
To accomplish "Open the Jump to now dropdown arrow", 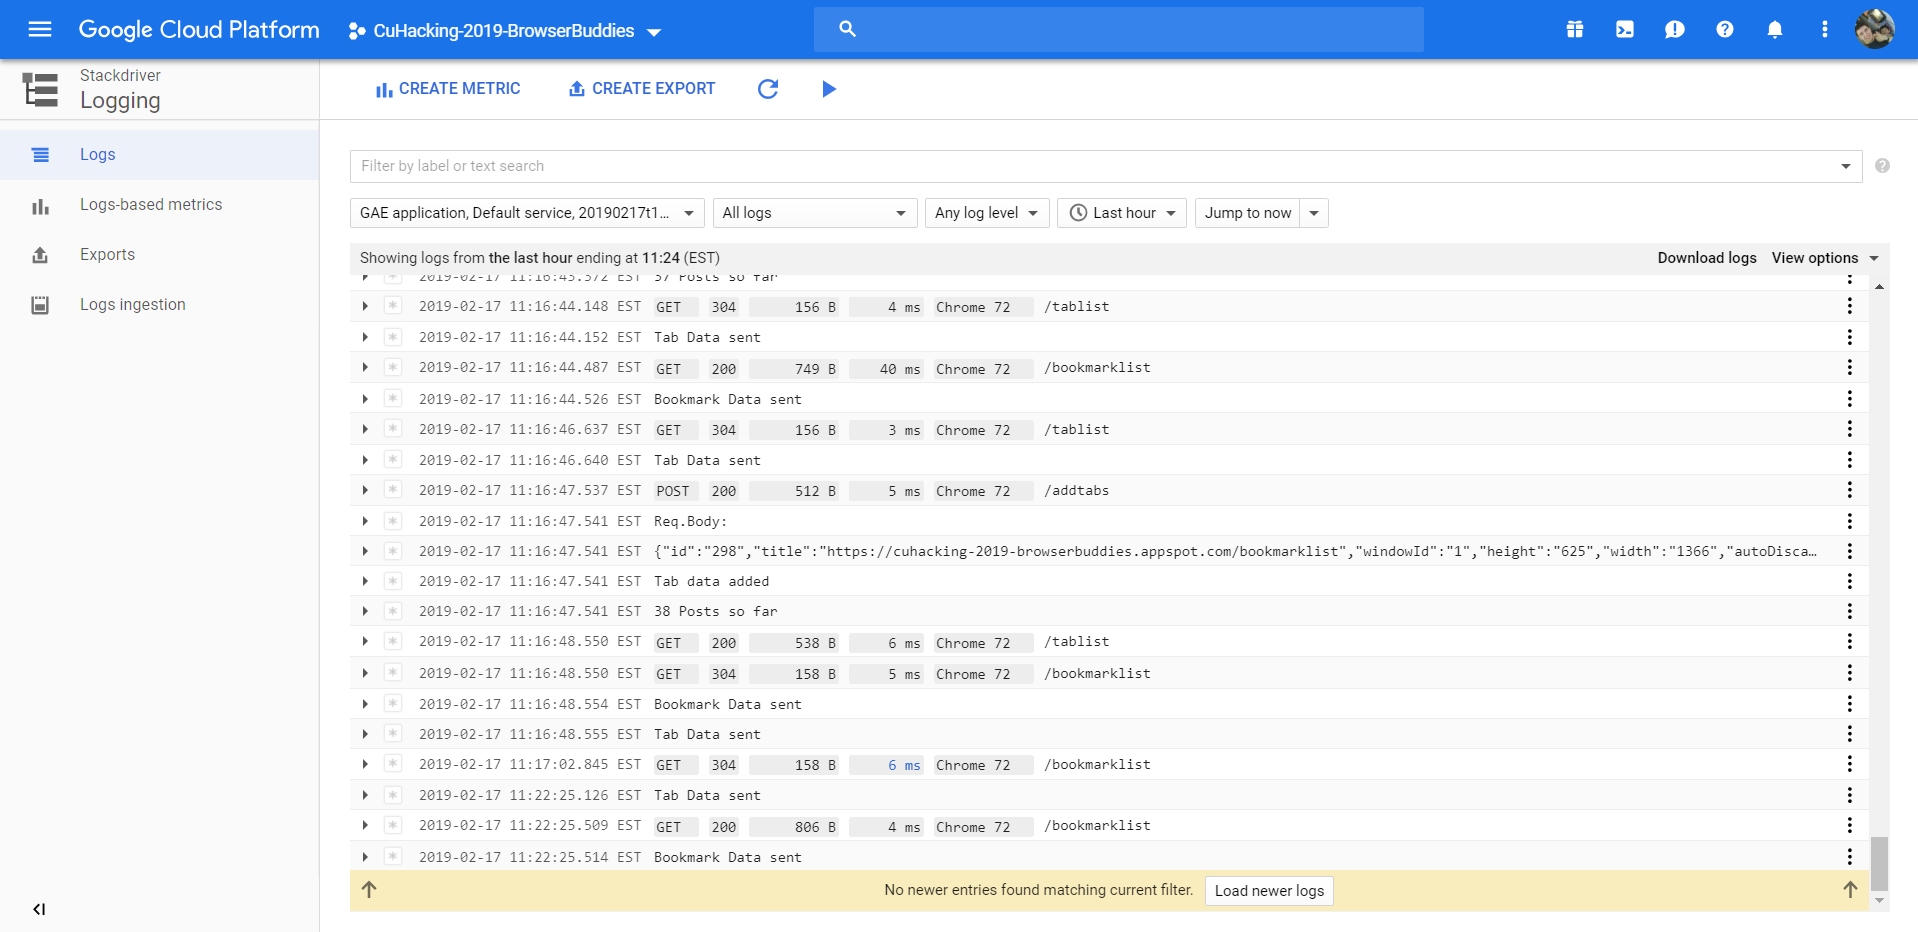I will tap(1314, 213).
